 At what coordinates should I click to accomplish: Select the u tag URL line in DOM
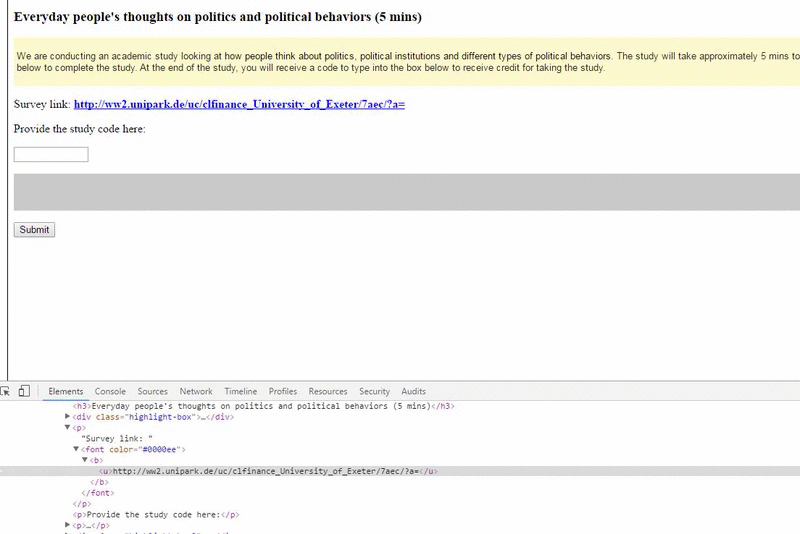268,471
